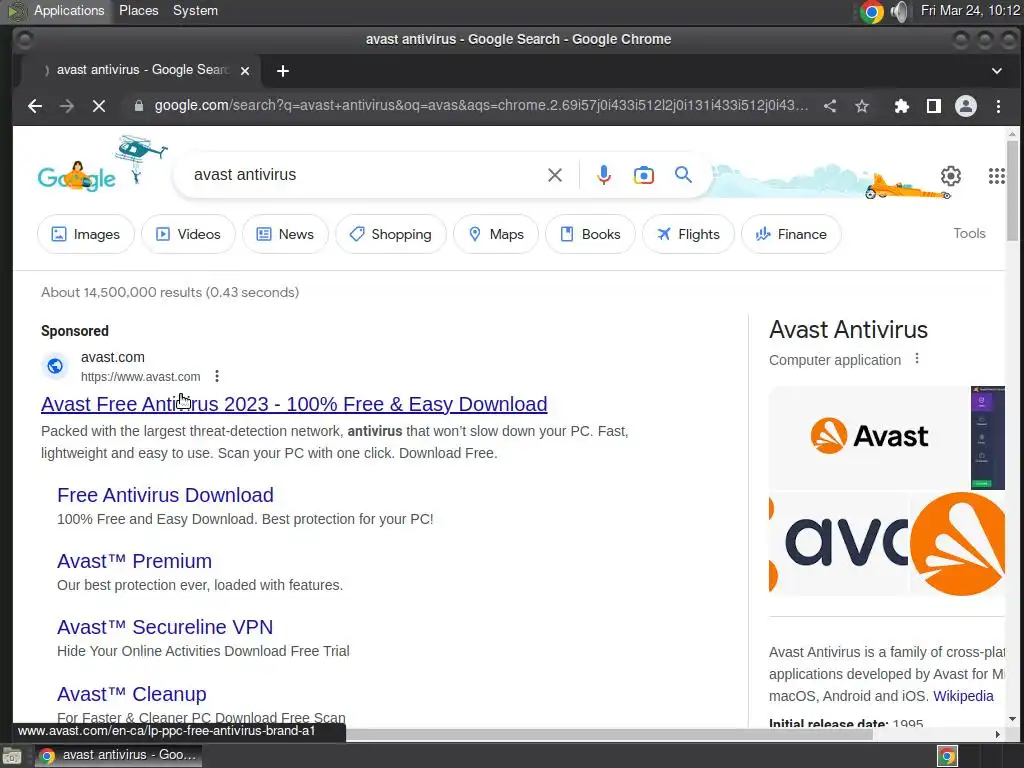Viewport: 1024px width, 768px height.
Task: Start voice search with the microphone
Action: 604,175
